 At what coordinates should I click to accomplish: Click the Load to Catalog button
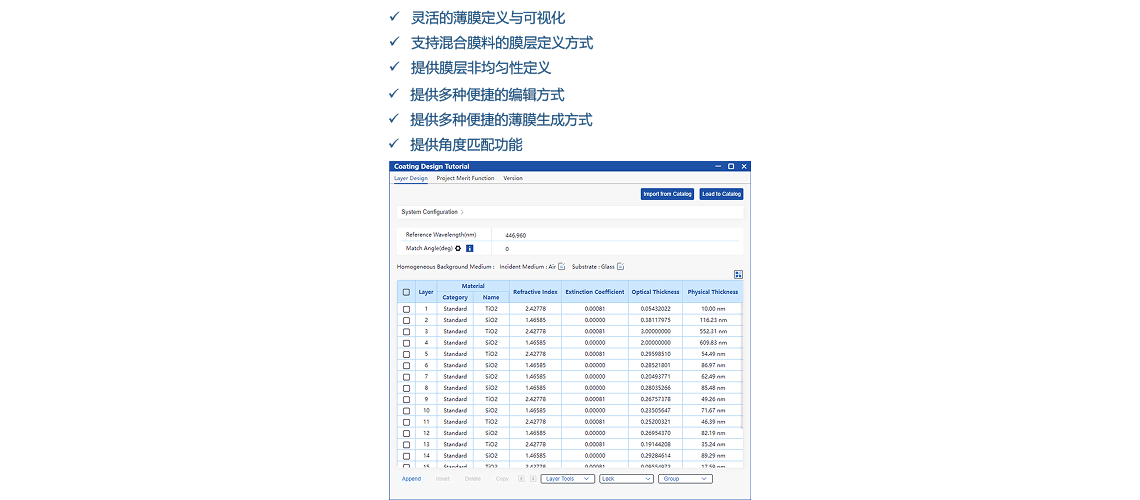coord(721,194)
